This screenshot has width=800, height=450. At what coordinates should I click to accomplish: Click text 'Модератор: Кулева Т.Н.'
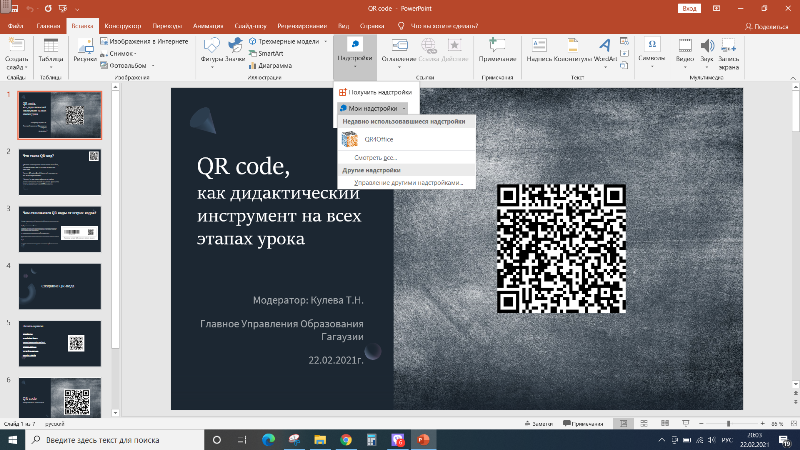tap(308, 300)
